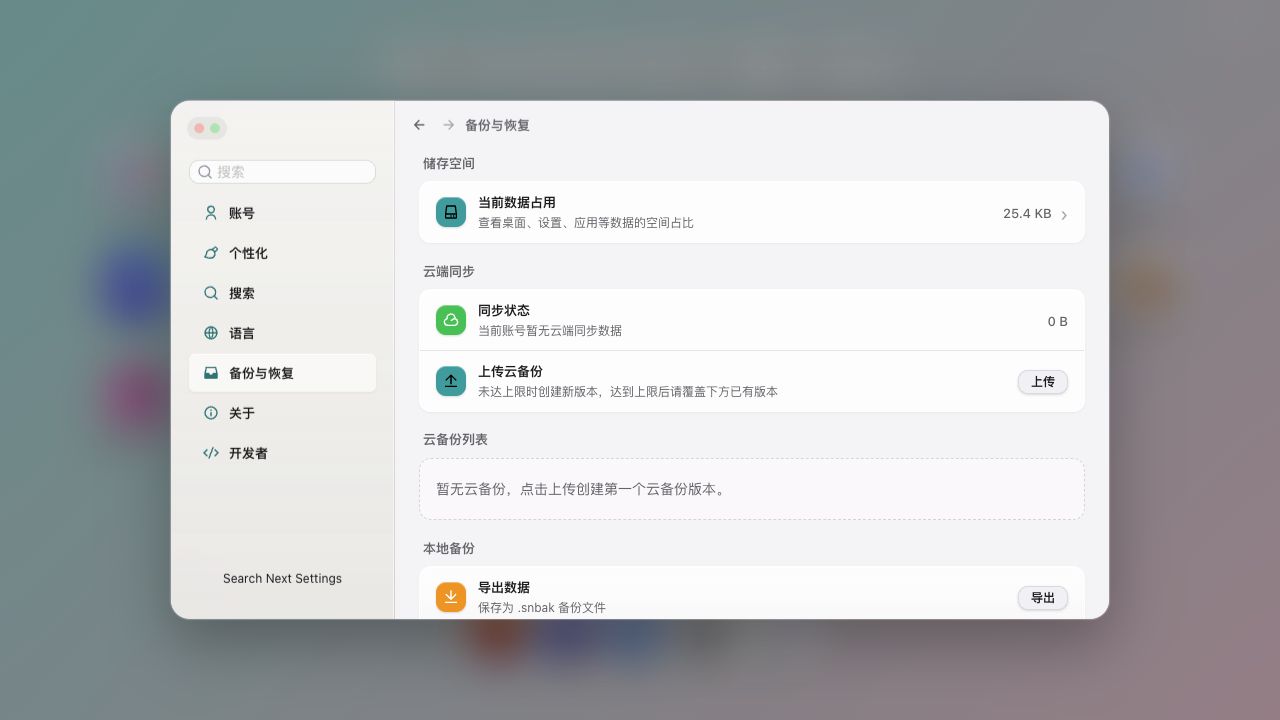Click the disk icon of 当前数据占用
Screen dimensions: 1280x720
pos(451,212)
